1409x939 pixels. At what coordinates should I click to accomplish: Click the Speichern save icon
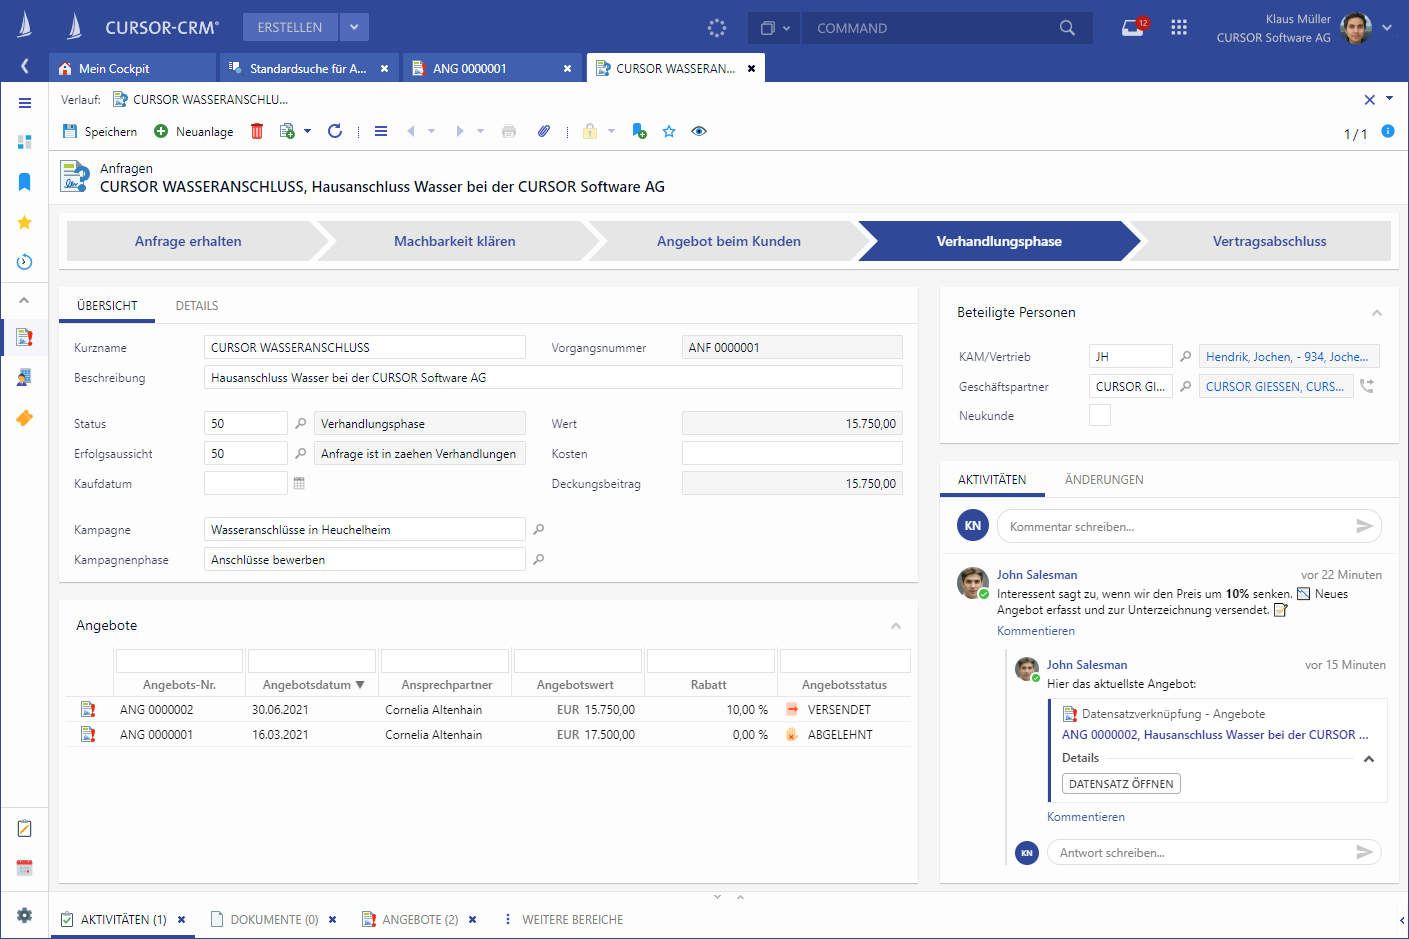coord(70,131)
